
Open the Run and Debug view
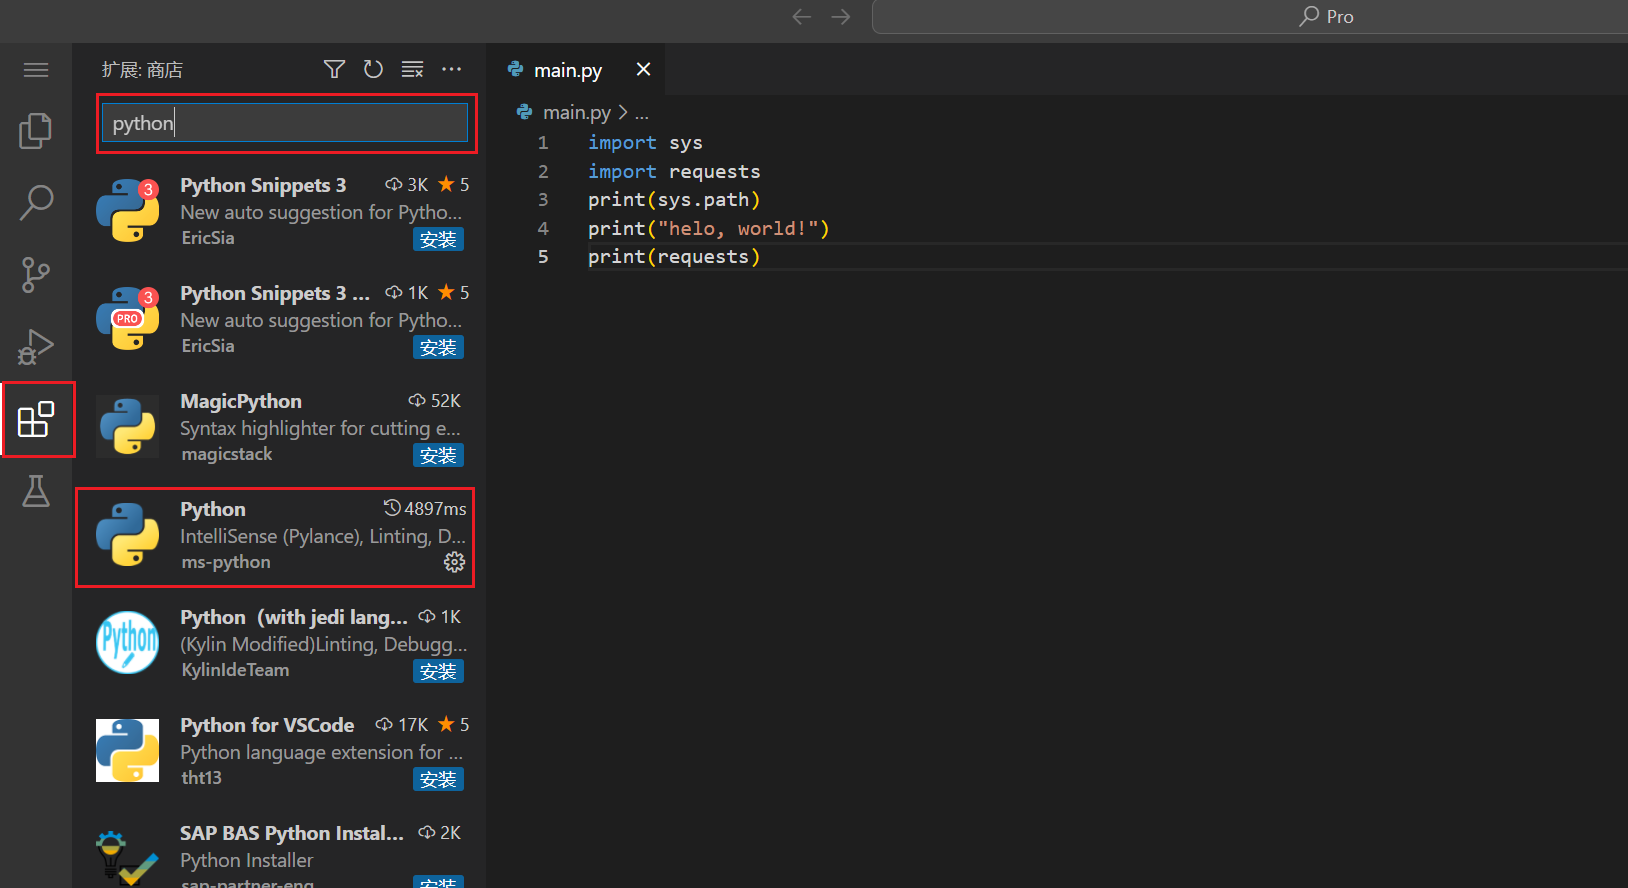click(x=36, y=347)
